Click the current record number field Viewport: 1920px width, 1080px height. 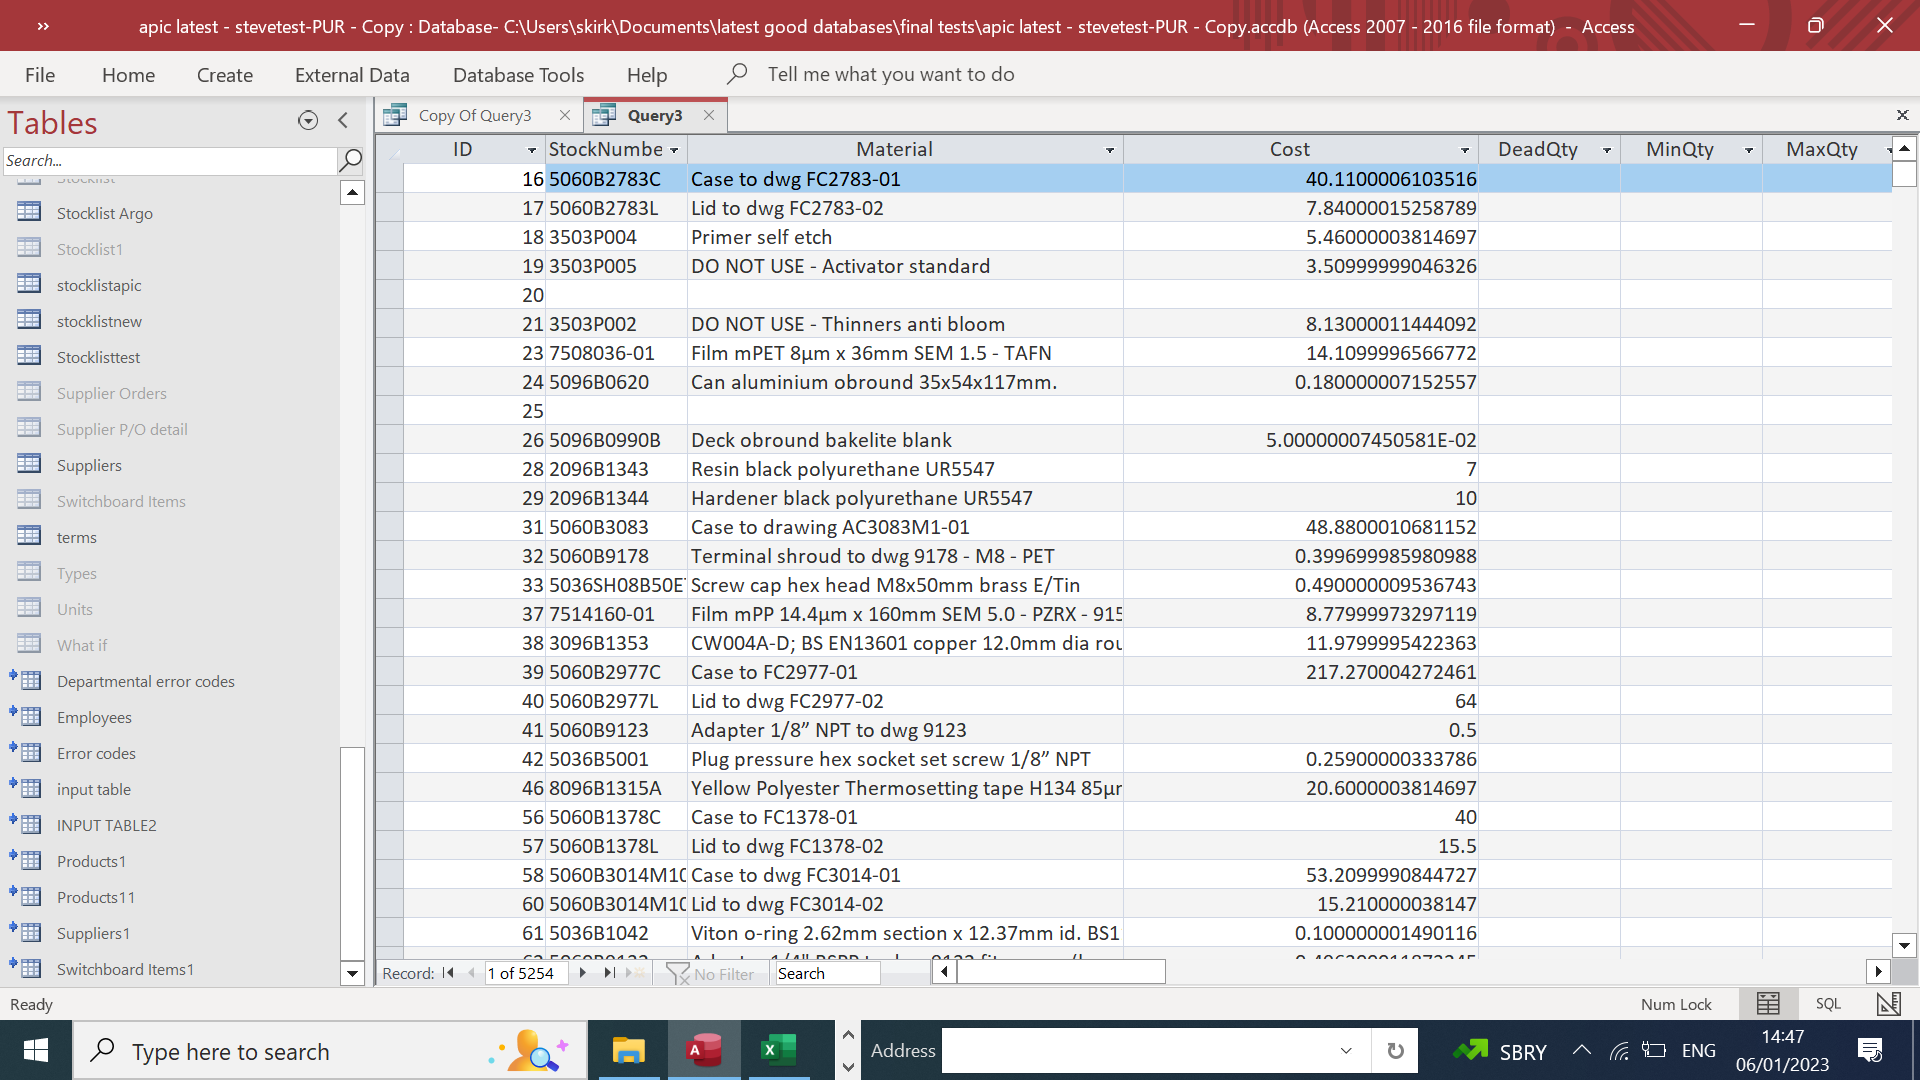[525, 973]
